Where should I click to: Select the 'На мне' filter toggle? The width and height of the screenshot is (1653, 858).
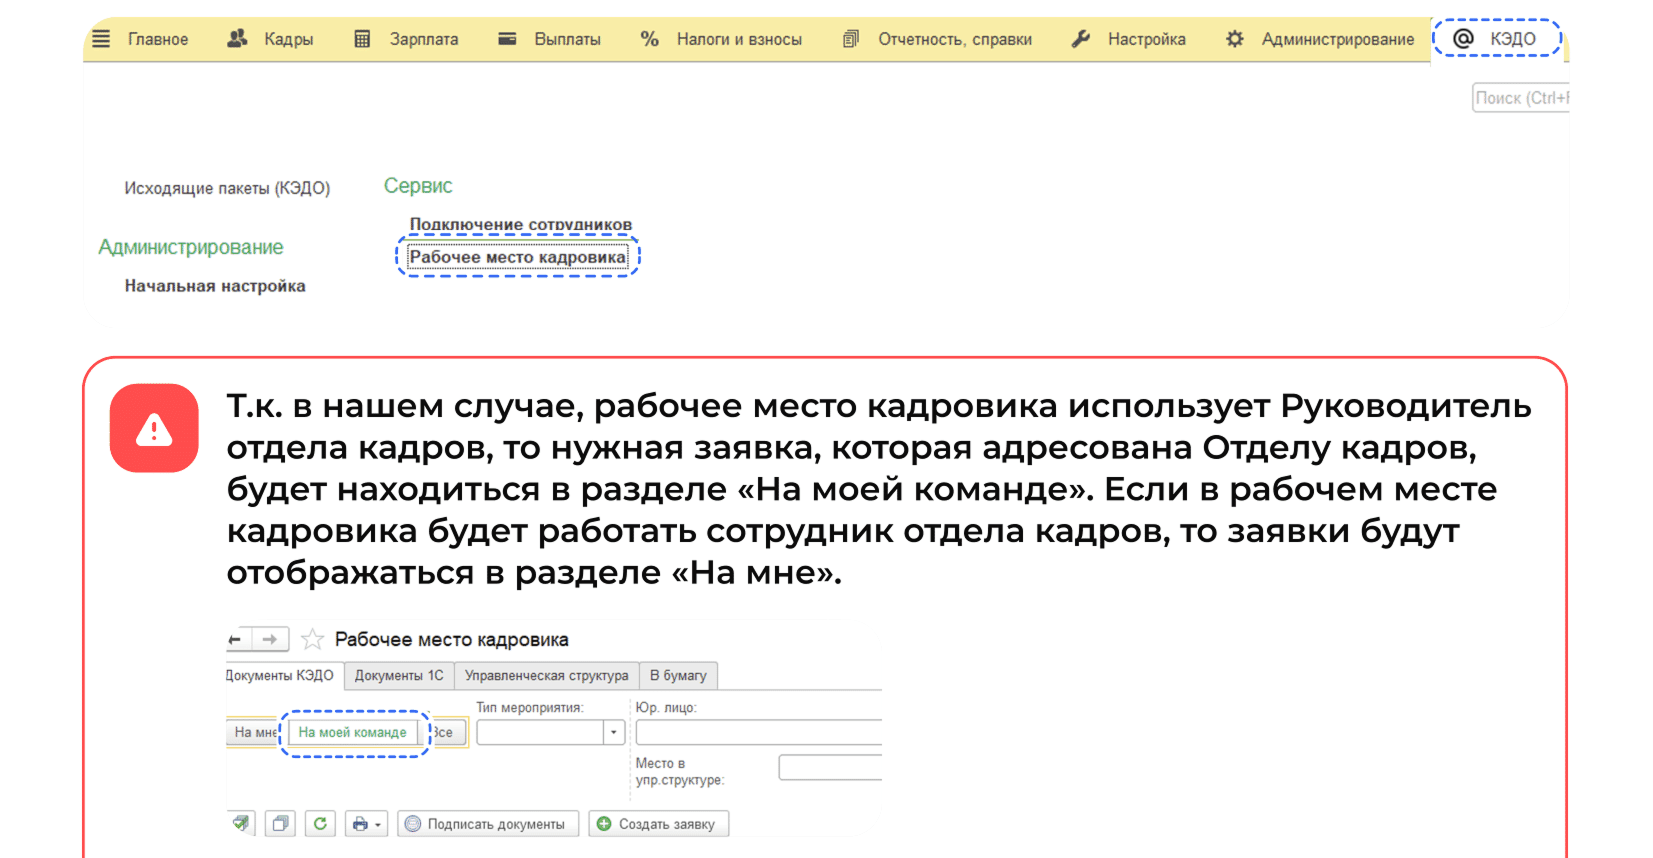point(254,732)
